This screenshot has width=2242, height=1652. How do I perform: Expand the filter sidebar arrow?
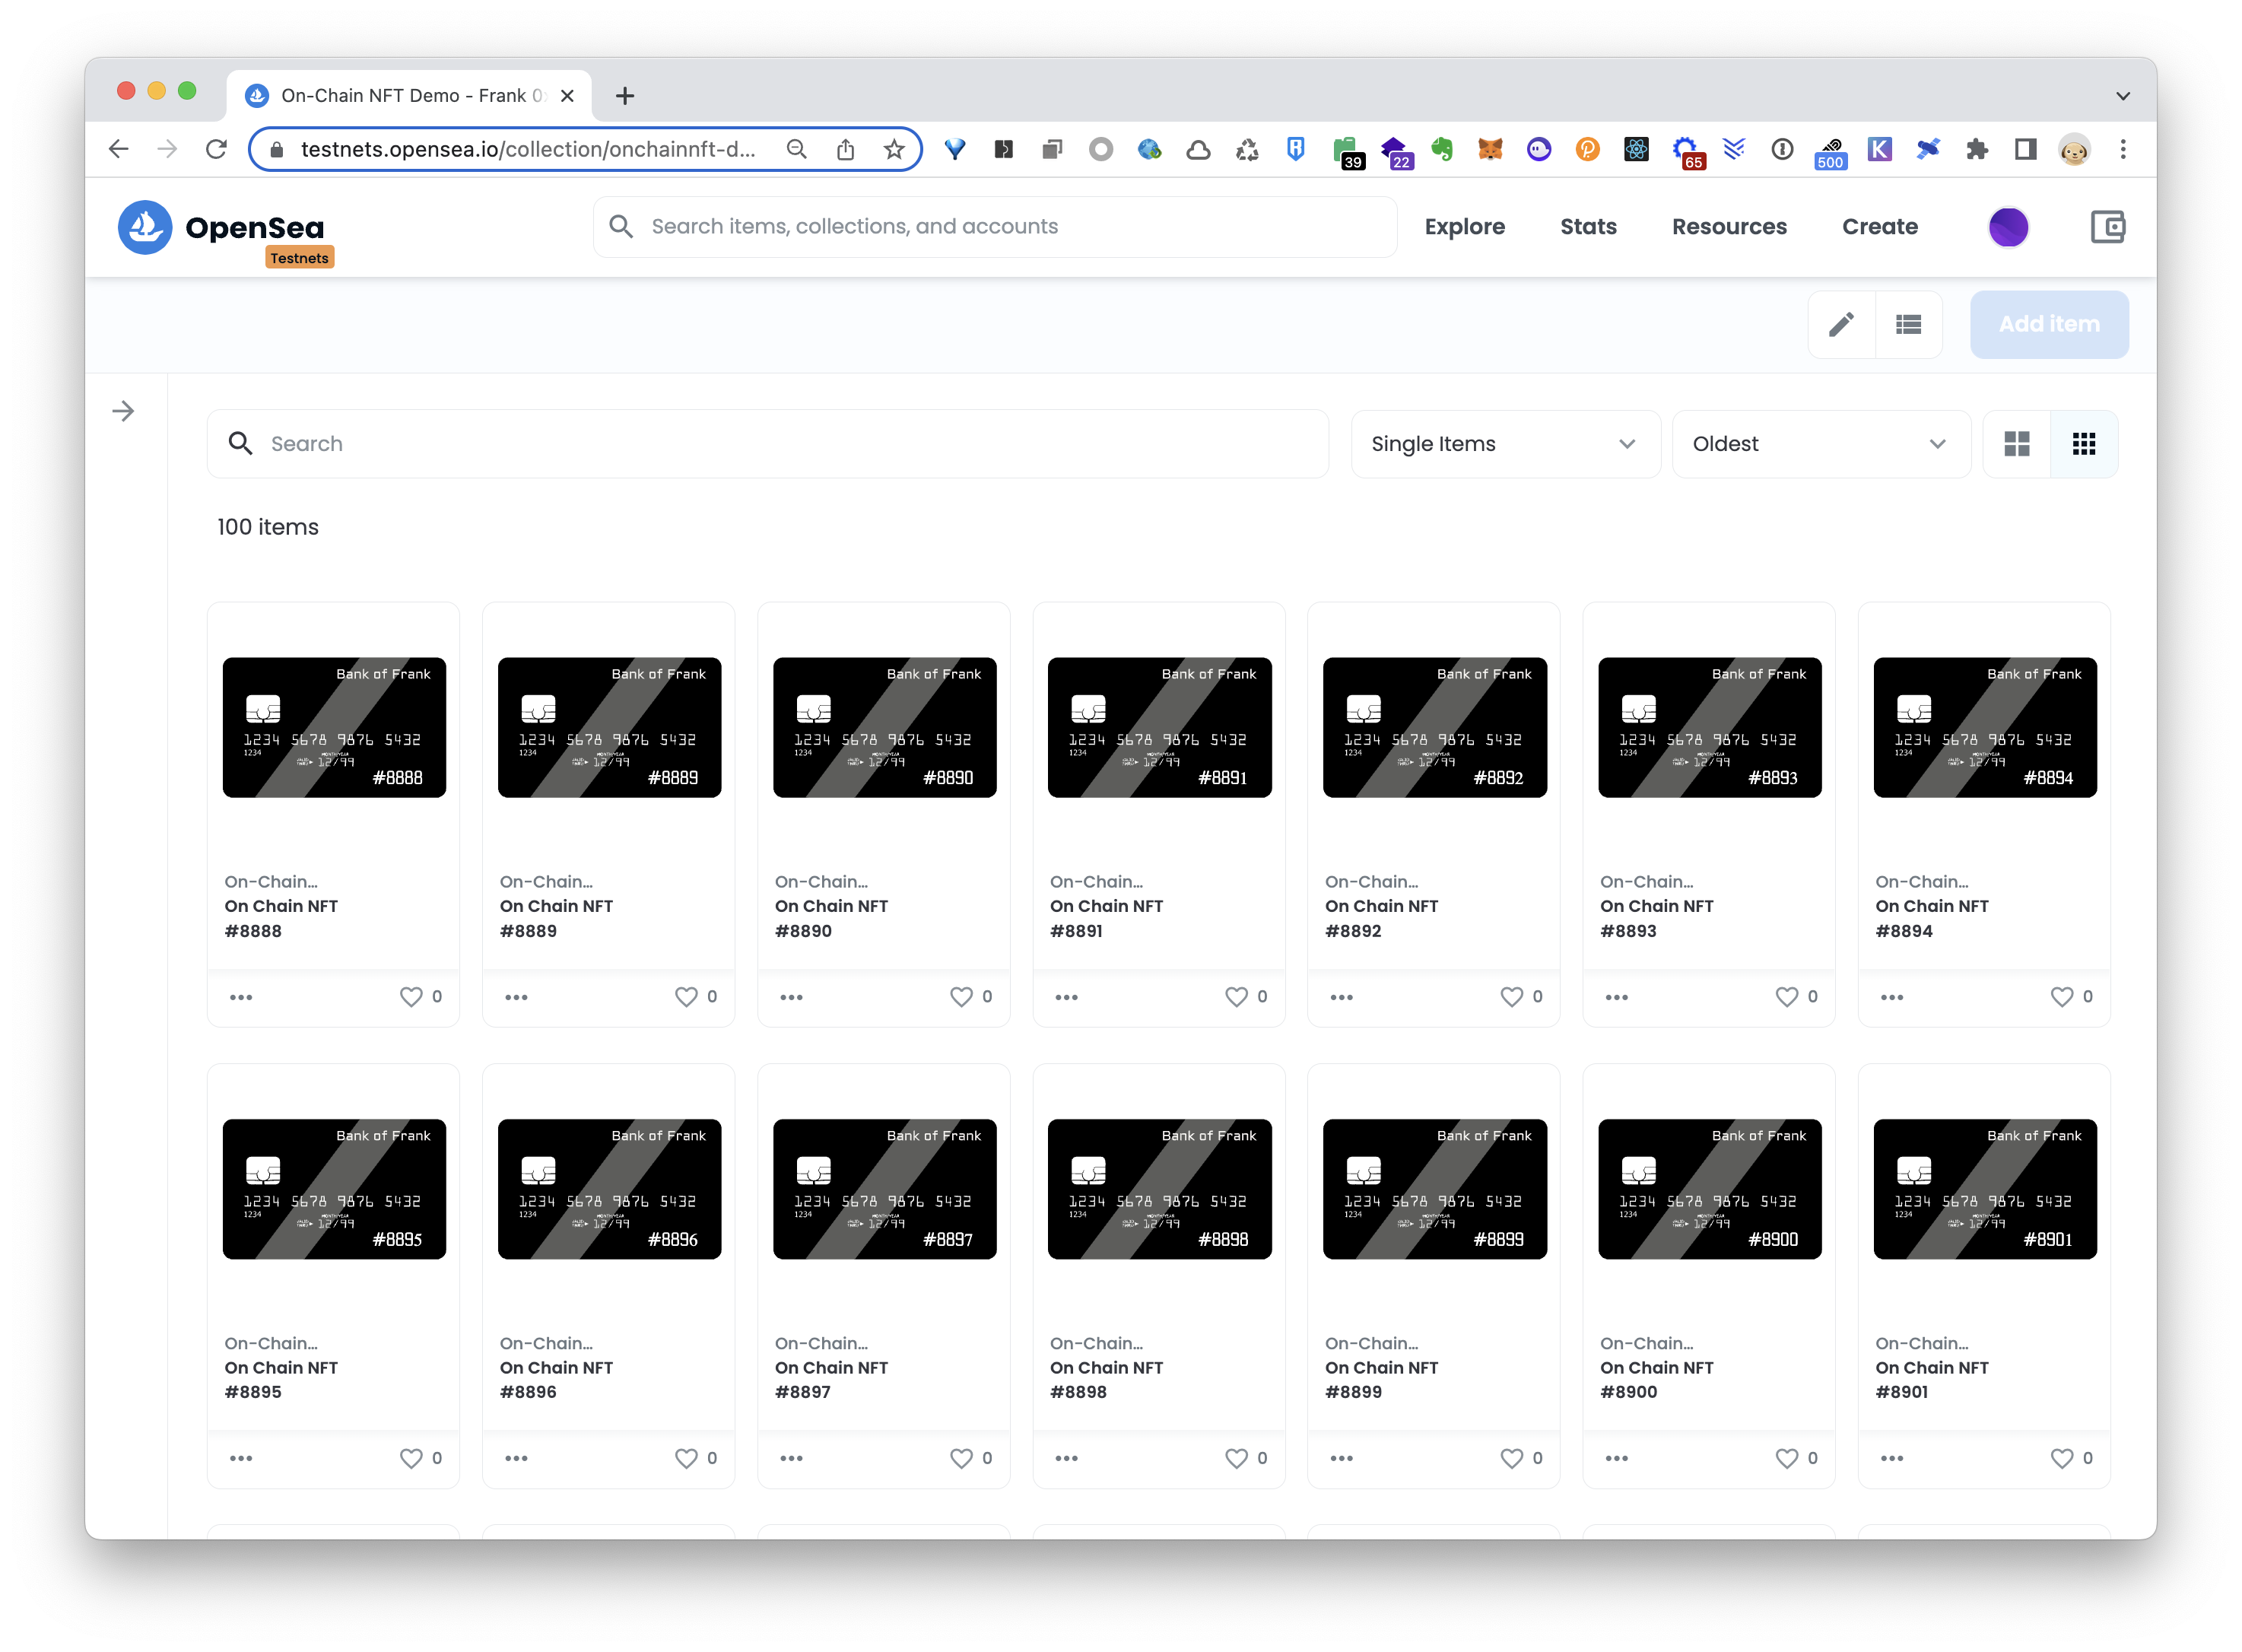tap(123, 411)
